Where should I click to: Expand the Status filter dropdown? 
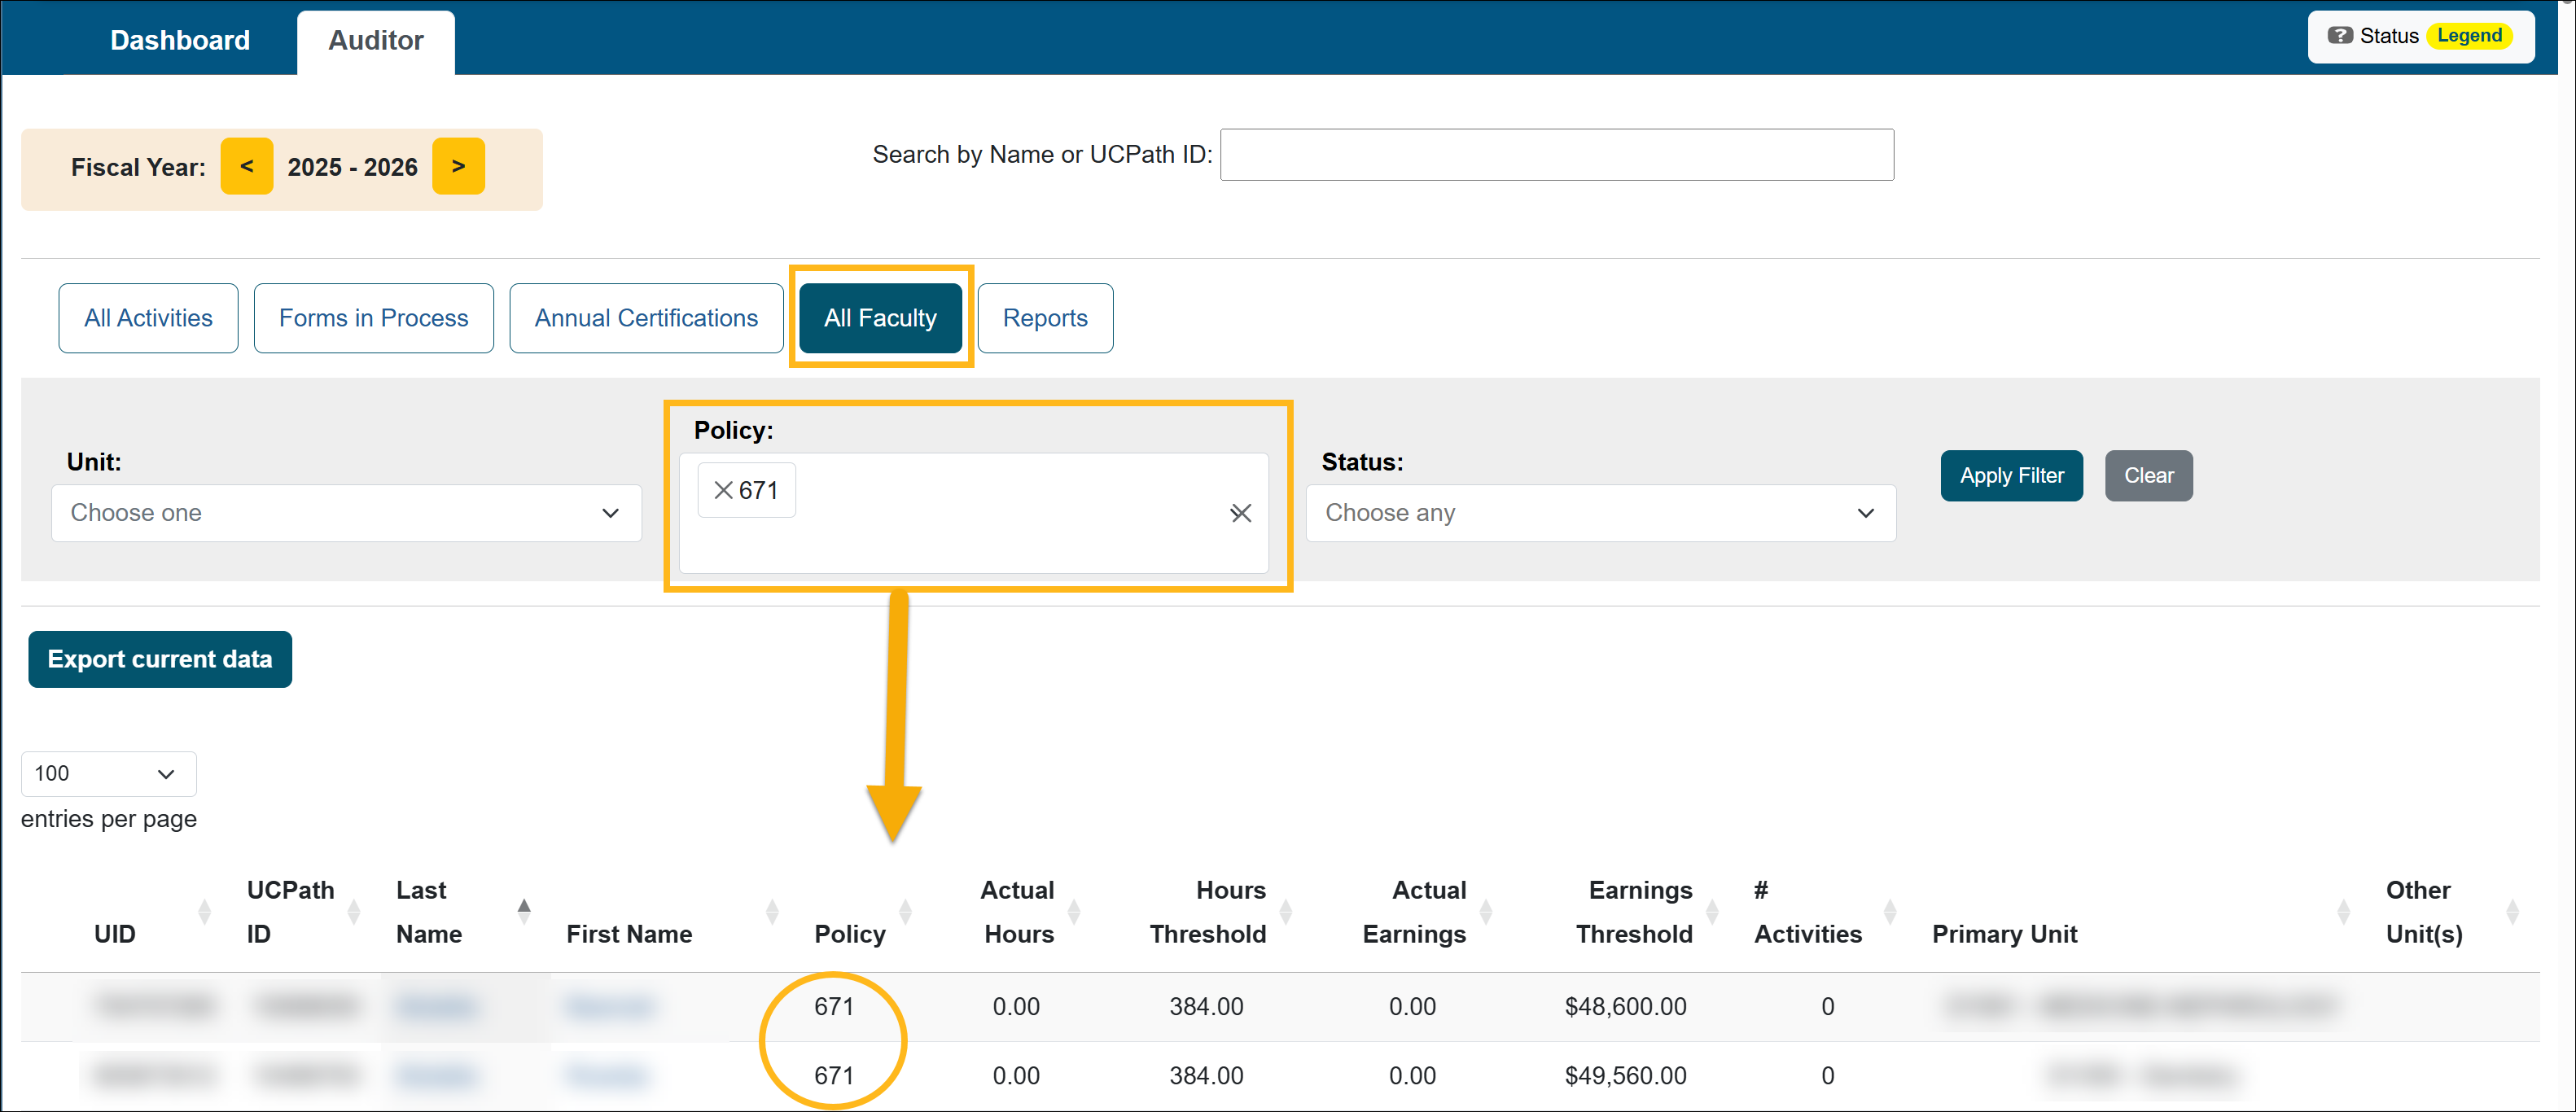coord(1600,513)
